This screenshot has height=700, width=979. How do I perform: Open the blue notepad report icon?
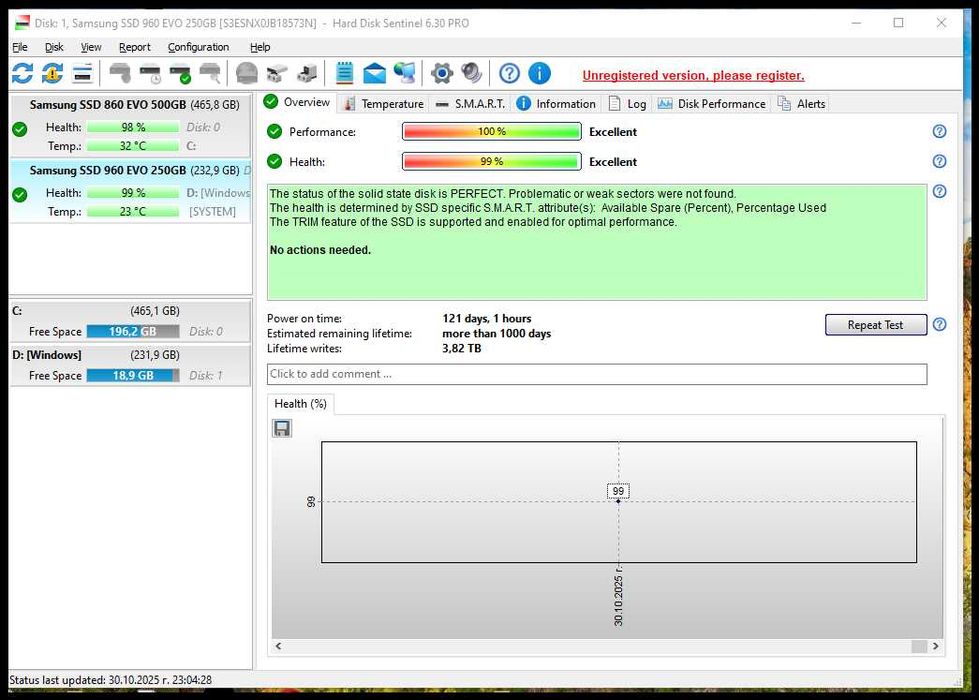pyautogui.click(x=344, y=74)
